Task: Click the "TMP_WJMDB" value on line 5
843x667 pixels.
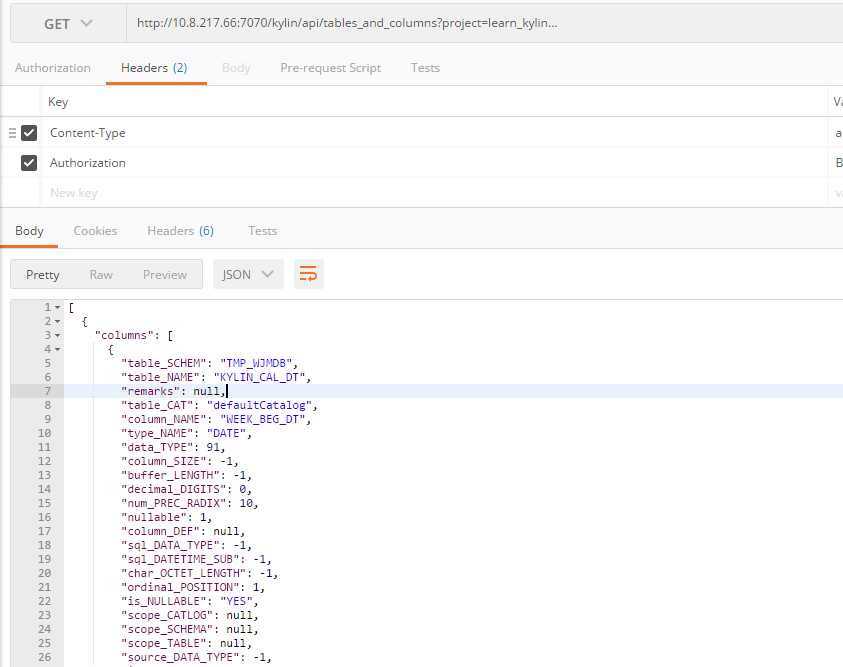Action: [x=256, y=363]
